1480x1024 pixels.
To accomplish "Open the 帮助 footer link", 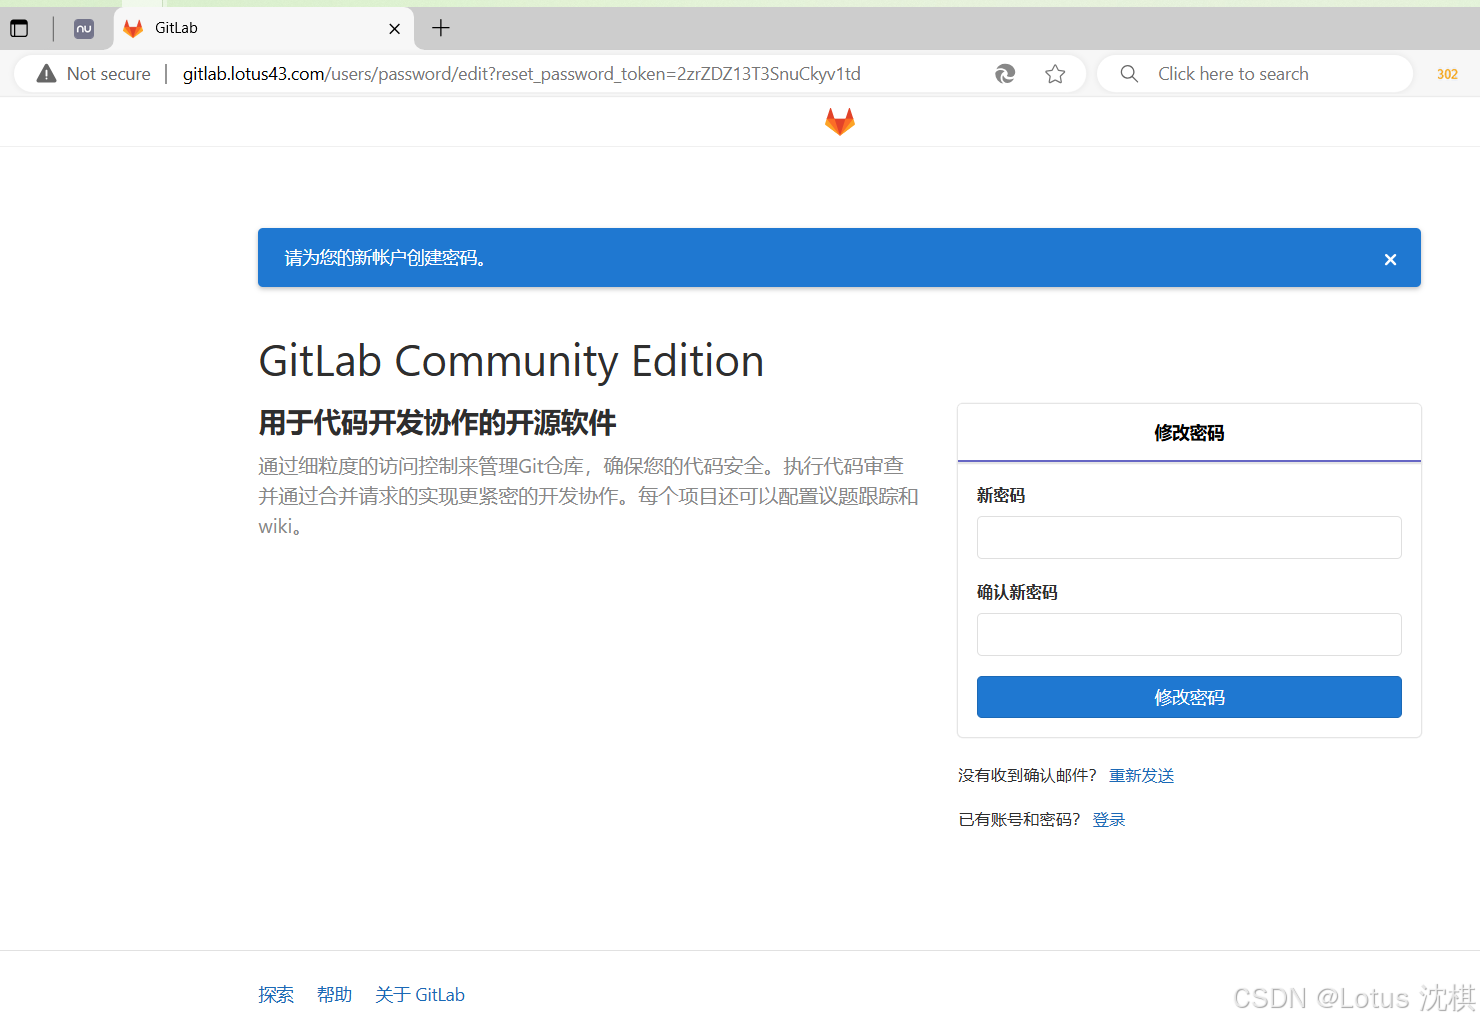I will point(335,995).
